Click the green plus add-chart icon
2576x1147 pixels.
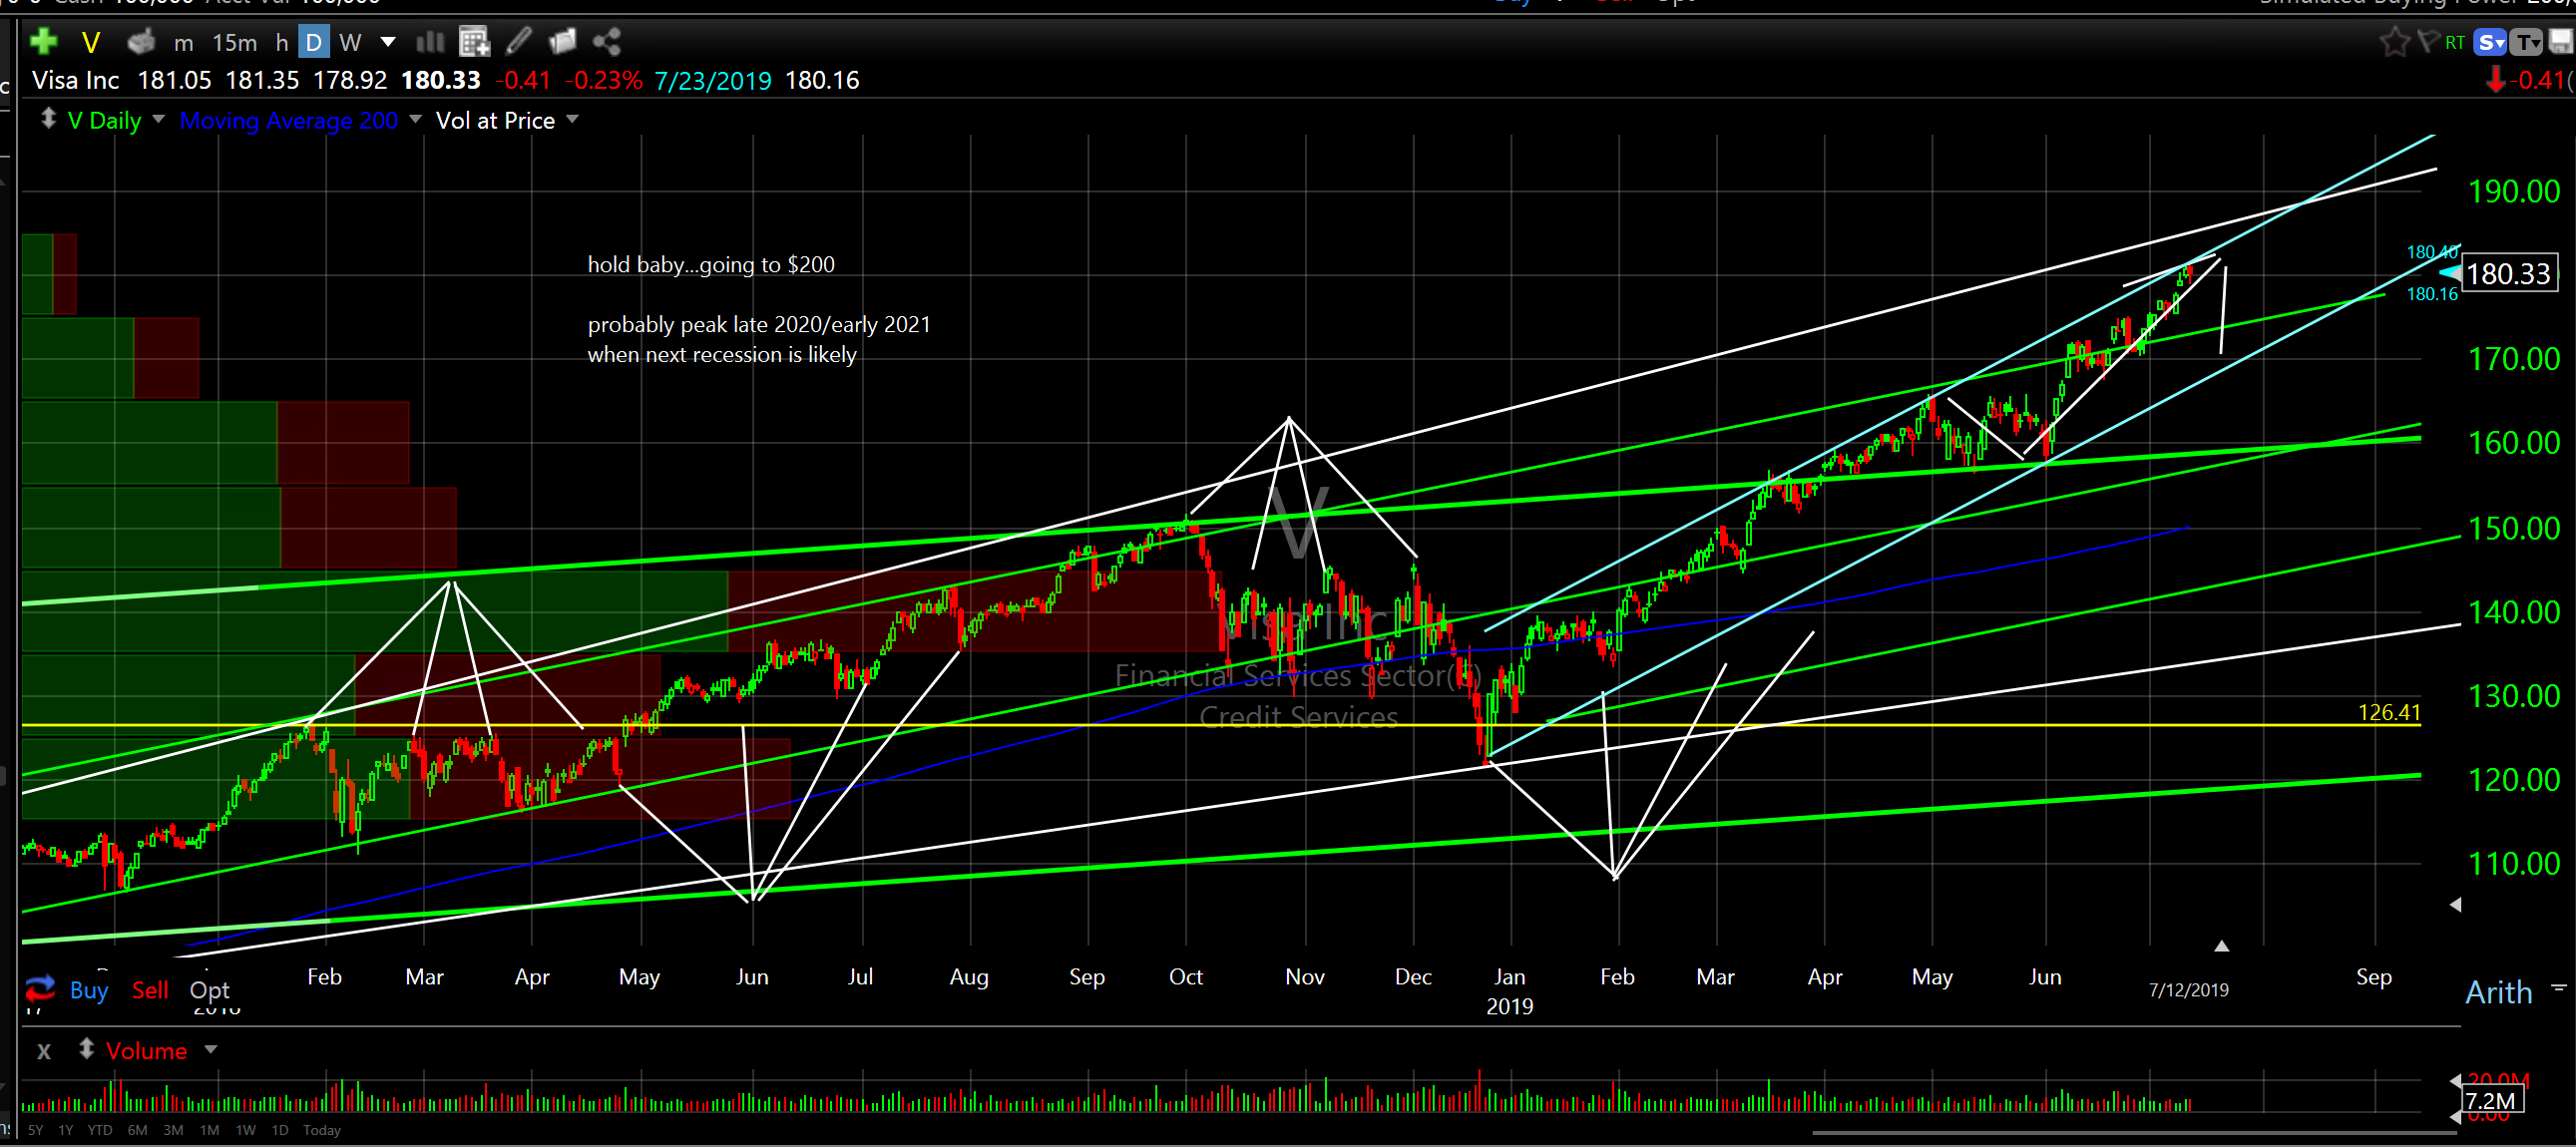click(43, 41)
